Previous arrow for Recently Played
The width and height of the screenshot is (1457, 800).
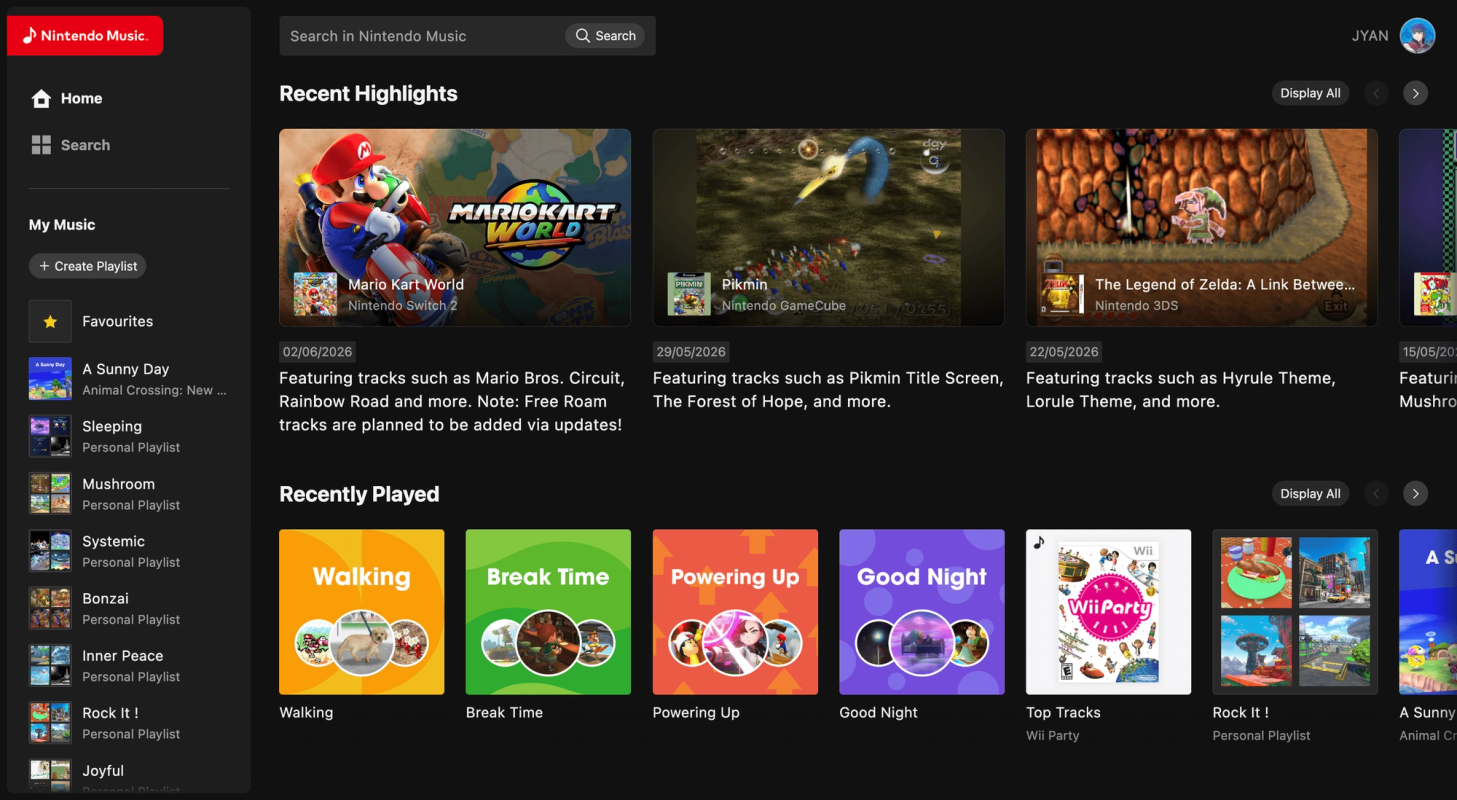(x=1376, y=494)
